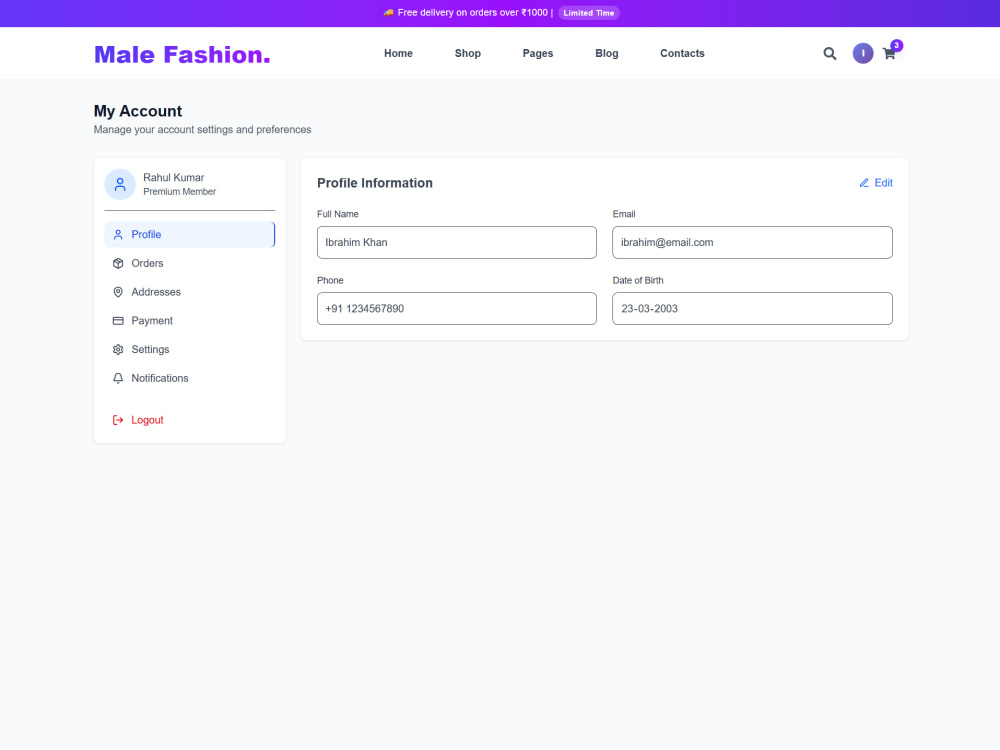Click the Date of Birth field
Screen dimensions: 1000x750
pyautogui.click(x=752, y=309)
